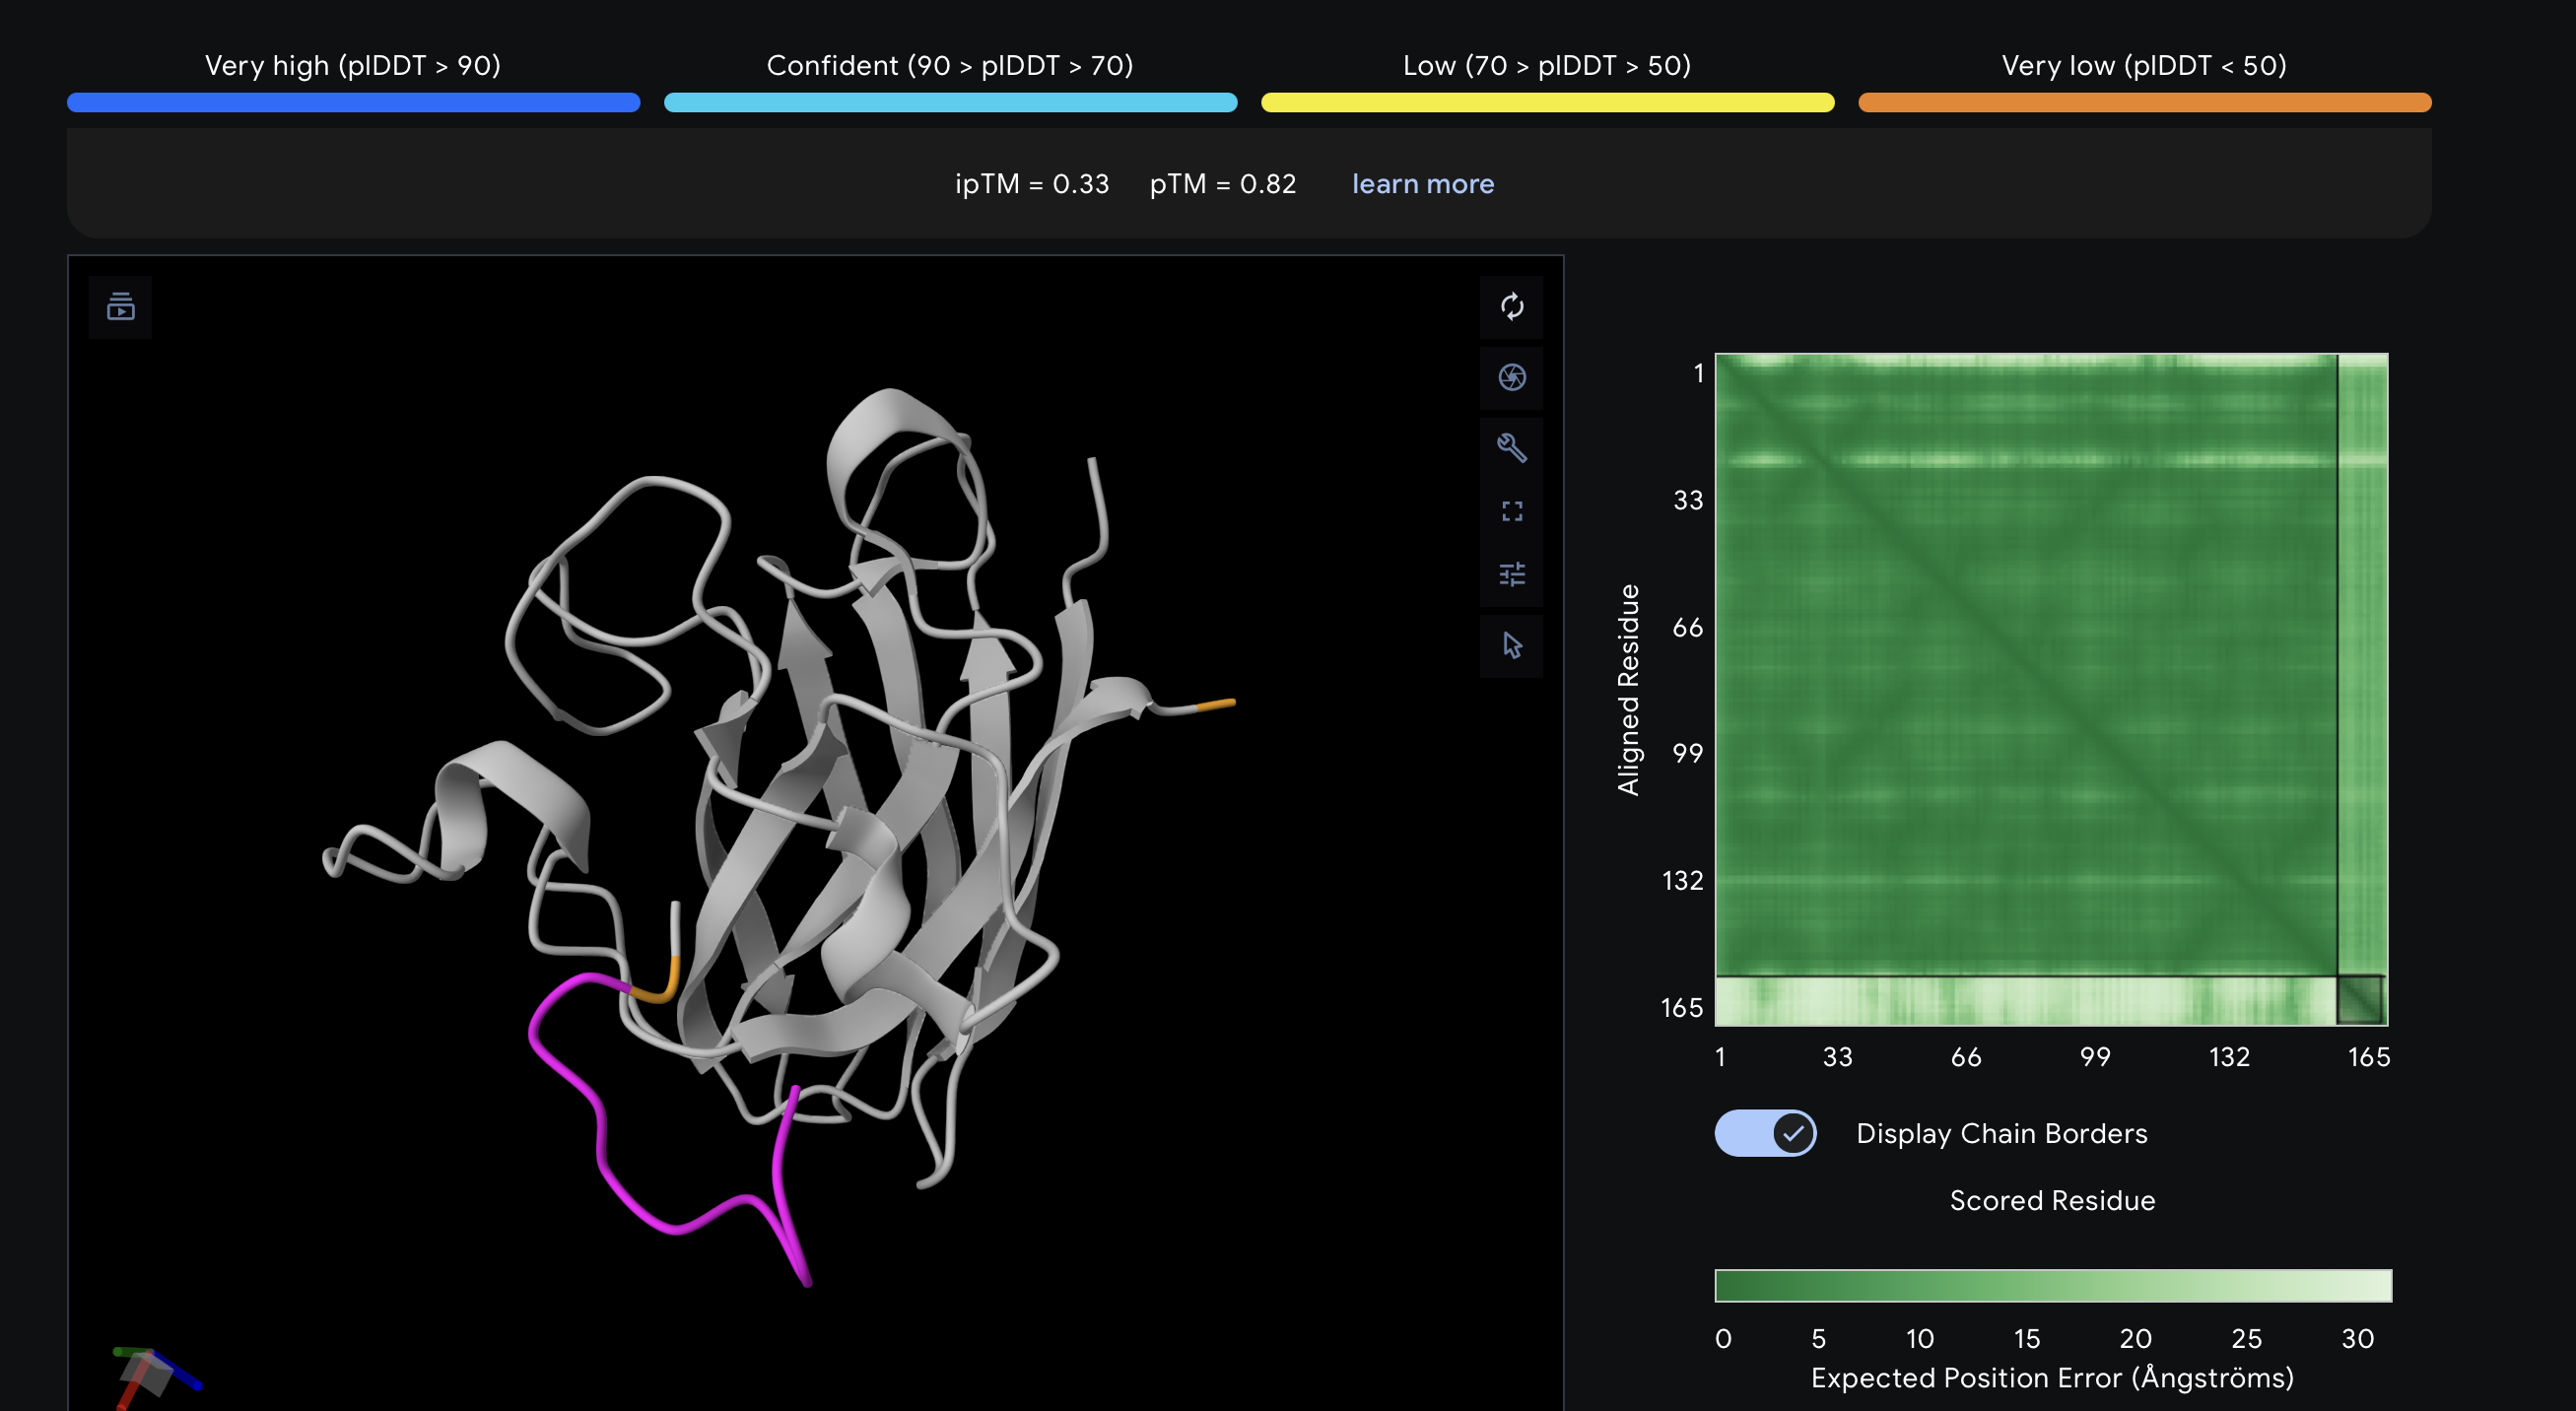
Task: Toggle the Display Chain Borders switch
Action: coord(1765,1133)
